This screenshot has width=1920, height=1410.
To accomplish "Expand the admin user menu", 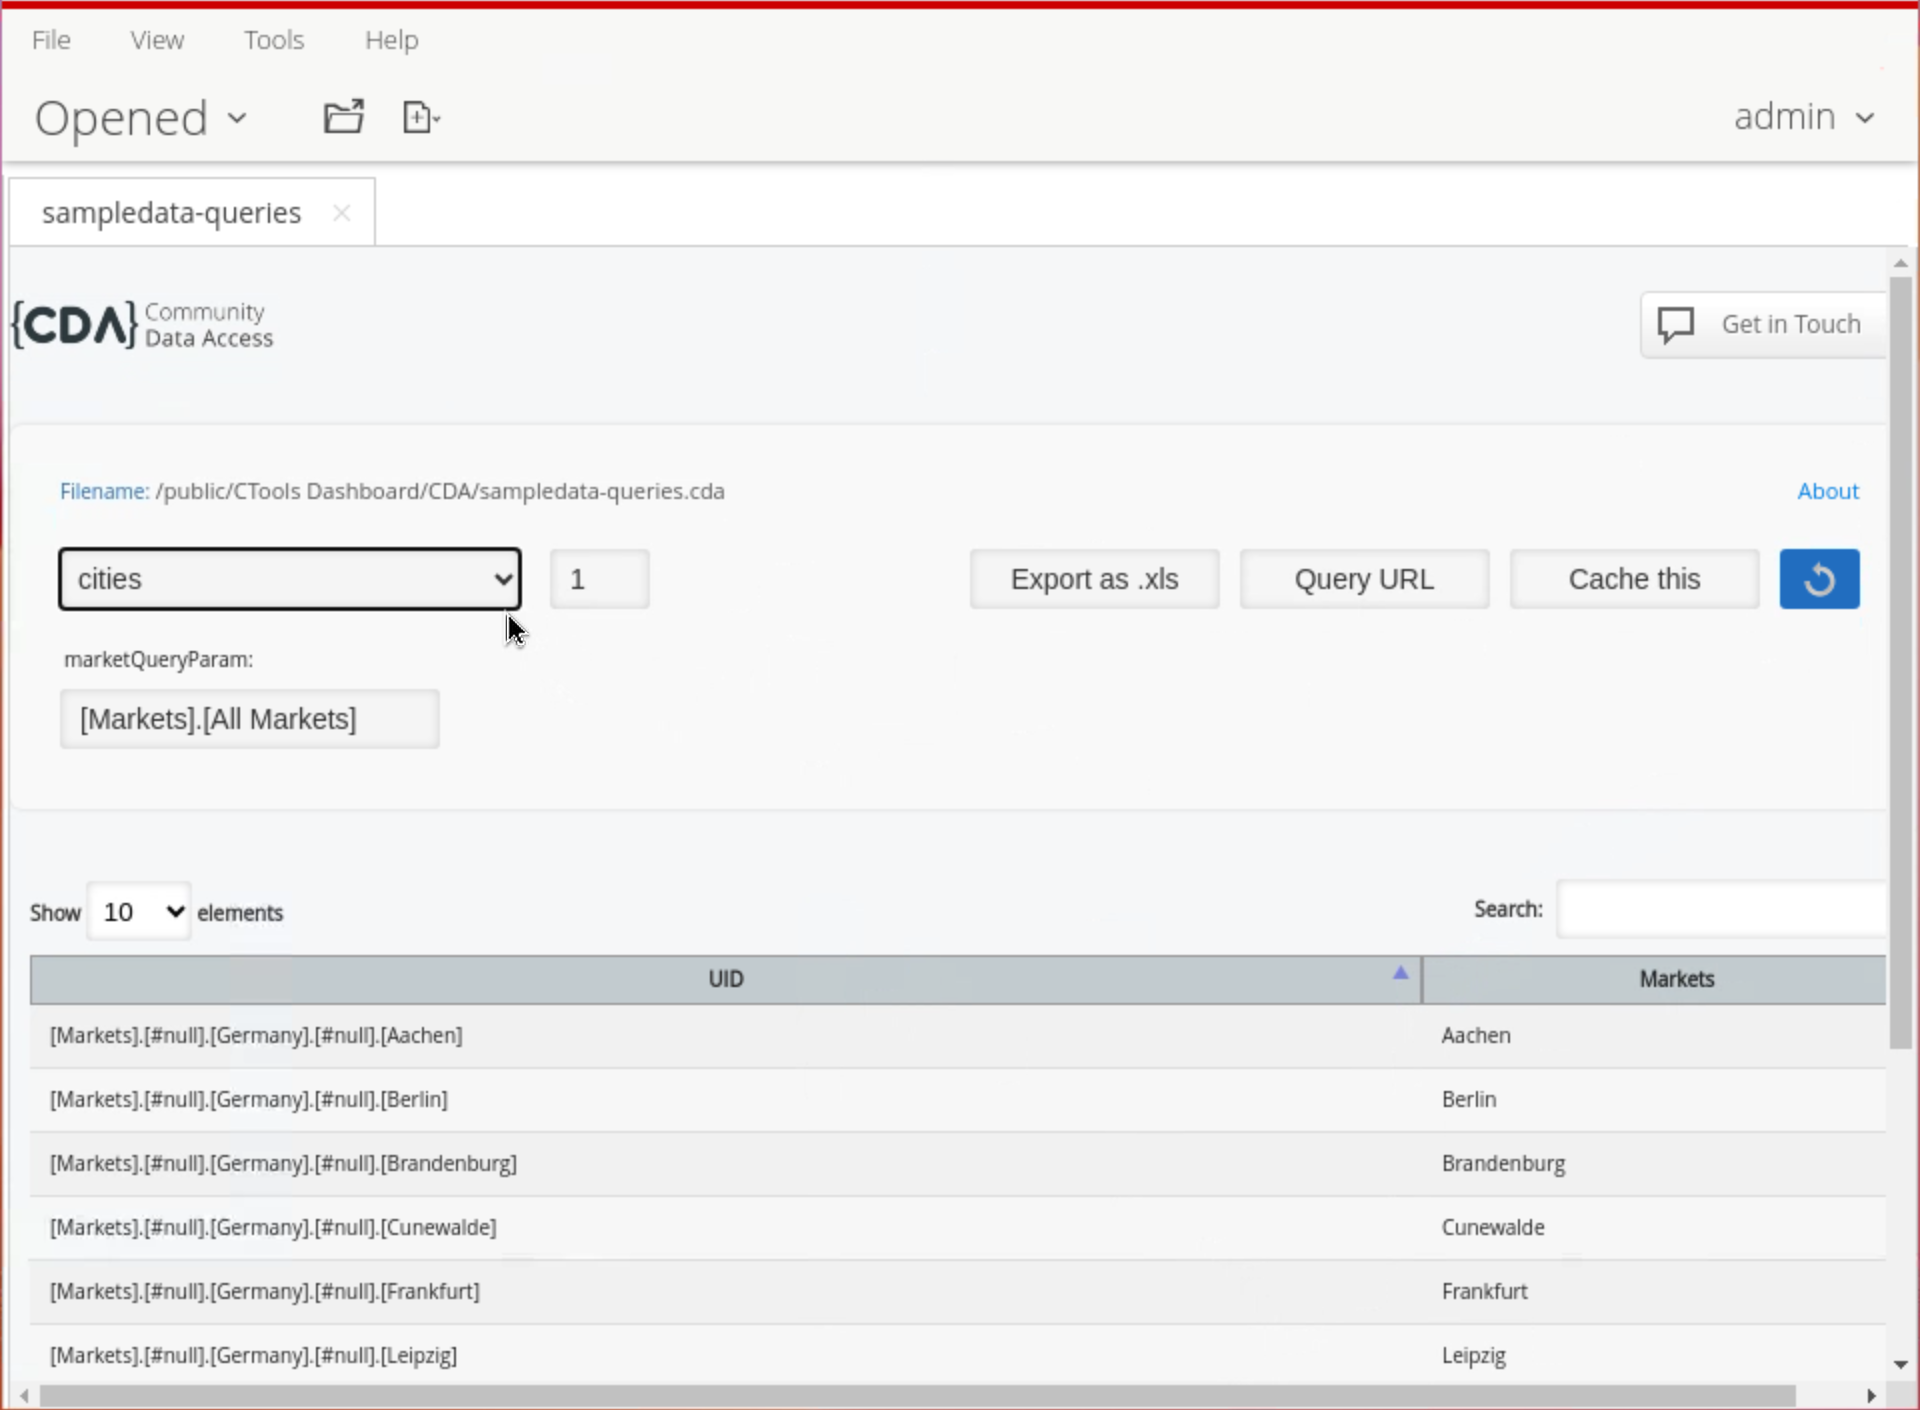I will 1803,117.
